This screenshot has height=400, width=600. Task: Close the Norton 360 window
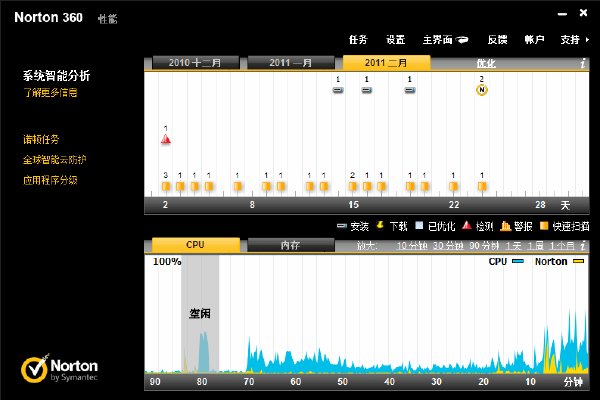pos(583,13)
